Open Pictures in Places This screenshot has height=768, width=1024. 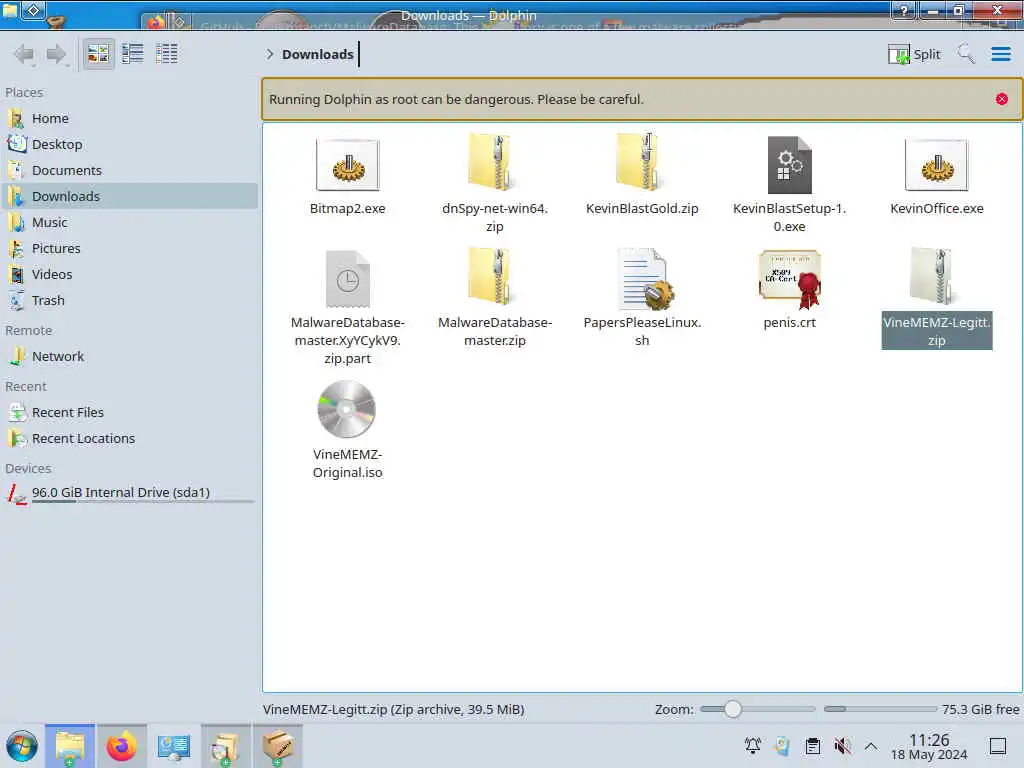click(x=131, y=249)
